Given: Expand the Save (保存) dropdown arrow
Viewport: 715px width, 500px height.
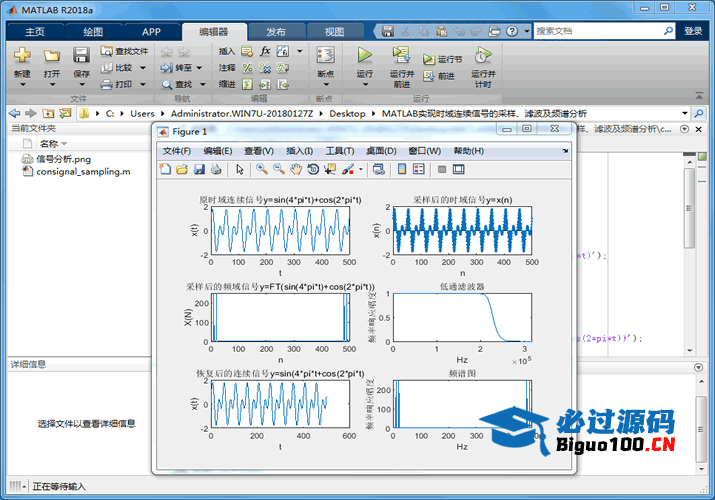Looking at the screenshot, I should (x=82, y=84).
